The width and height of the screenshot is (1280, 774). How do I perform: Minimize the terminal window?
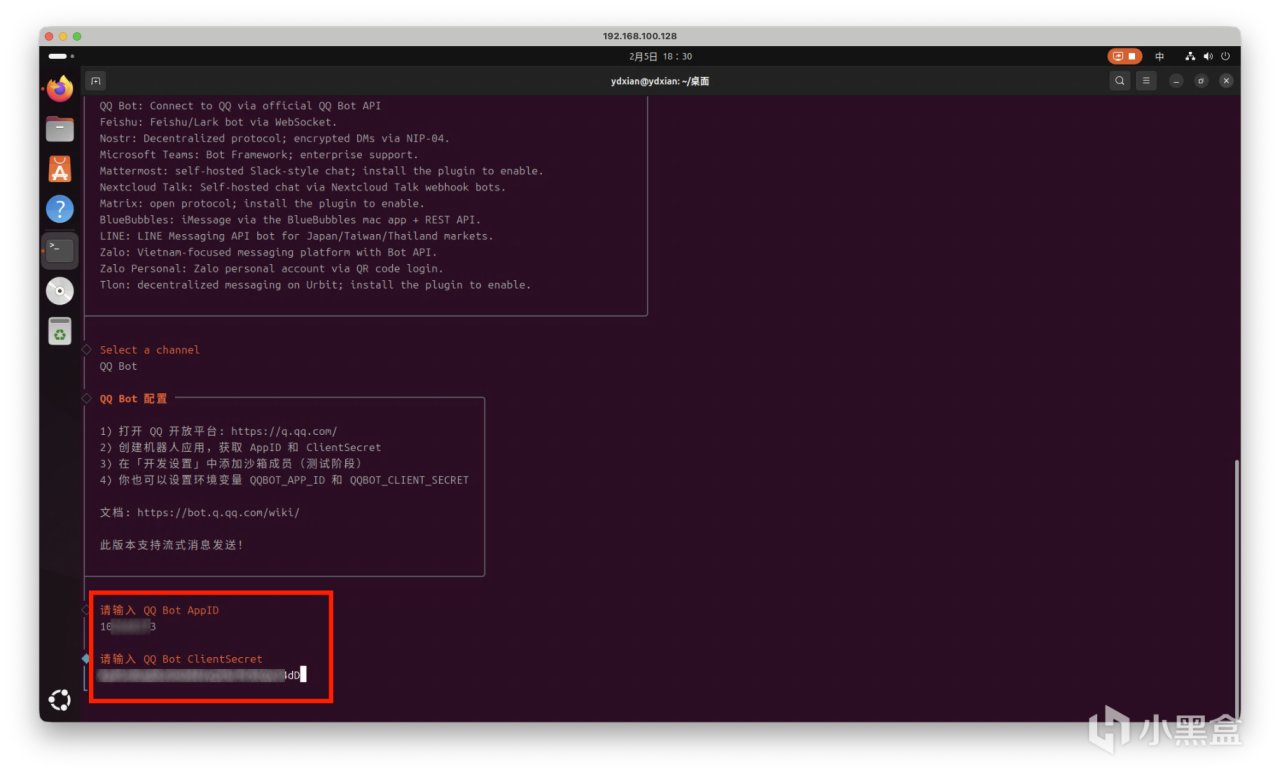[1176, 81]
